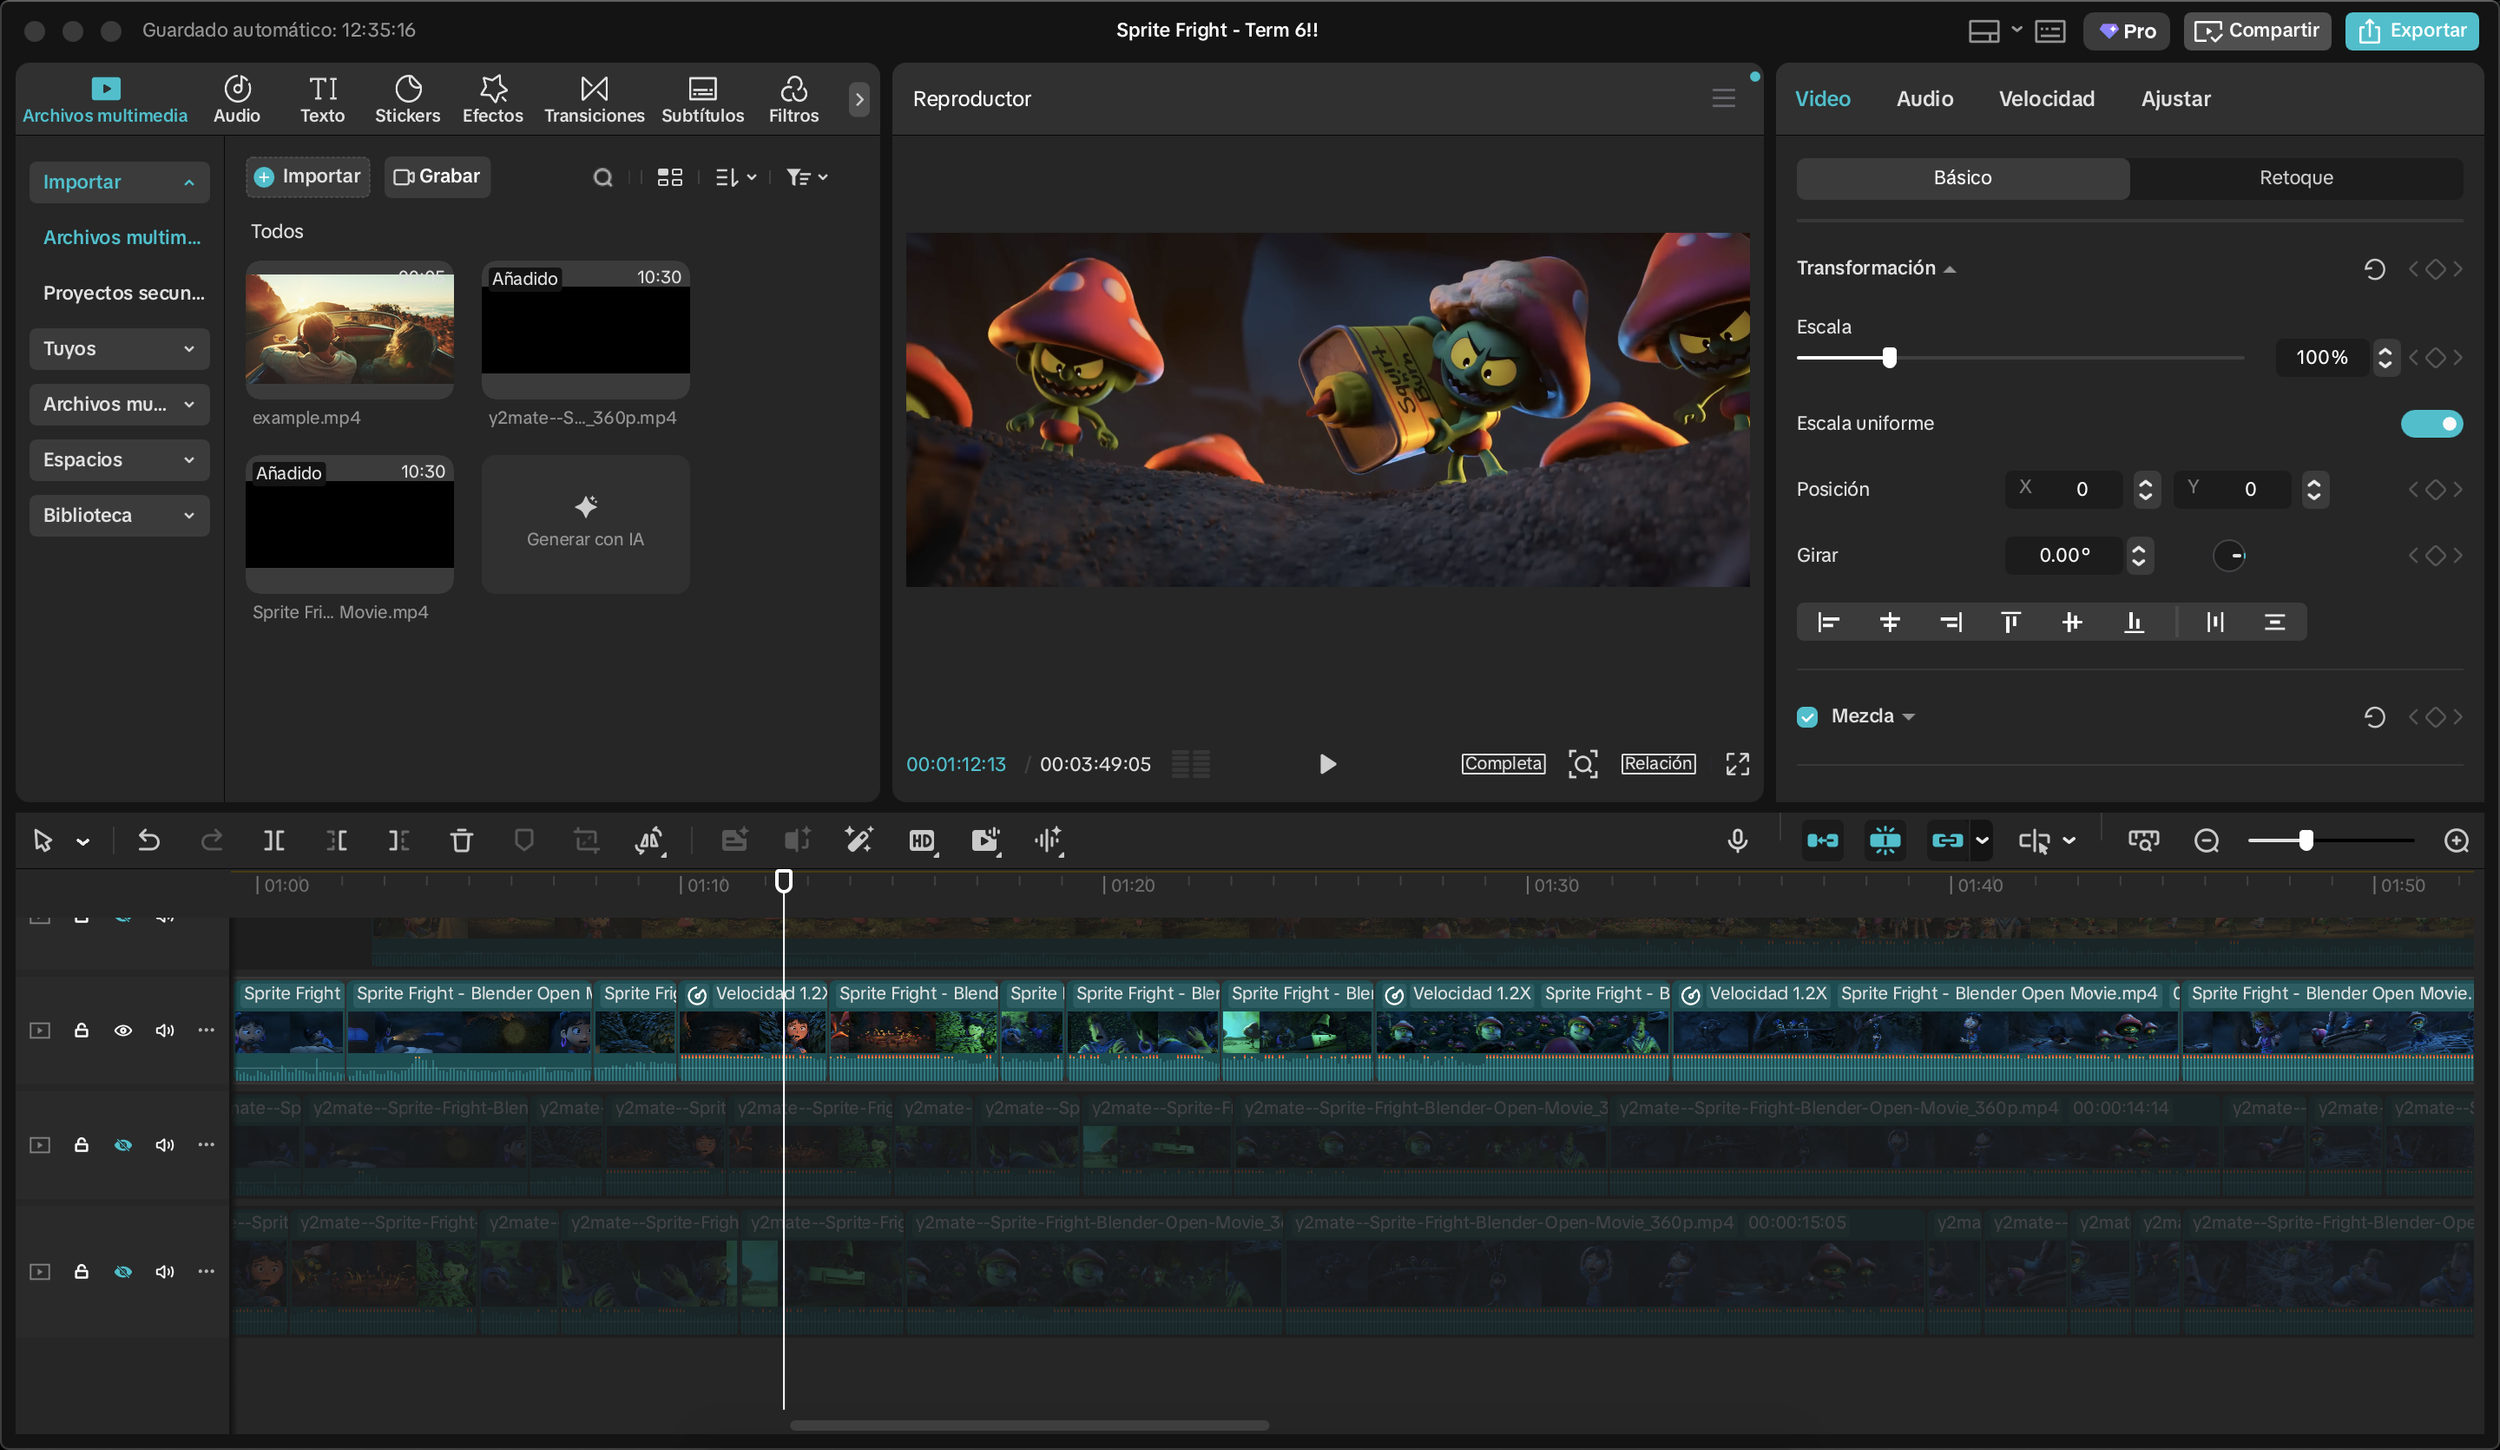Expand the Espacios sidebar section
The height and width of the screenshot is (1450, 2500).
click(119, 459)
